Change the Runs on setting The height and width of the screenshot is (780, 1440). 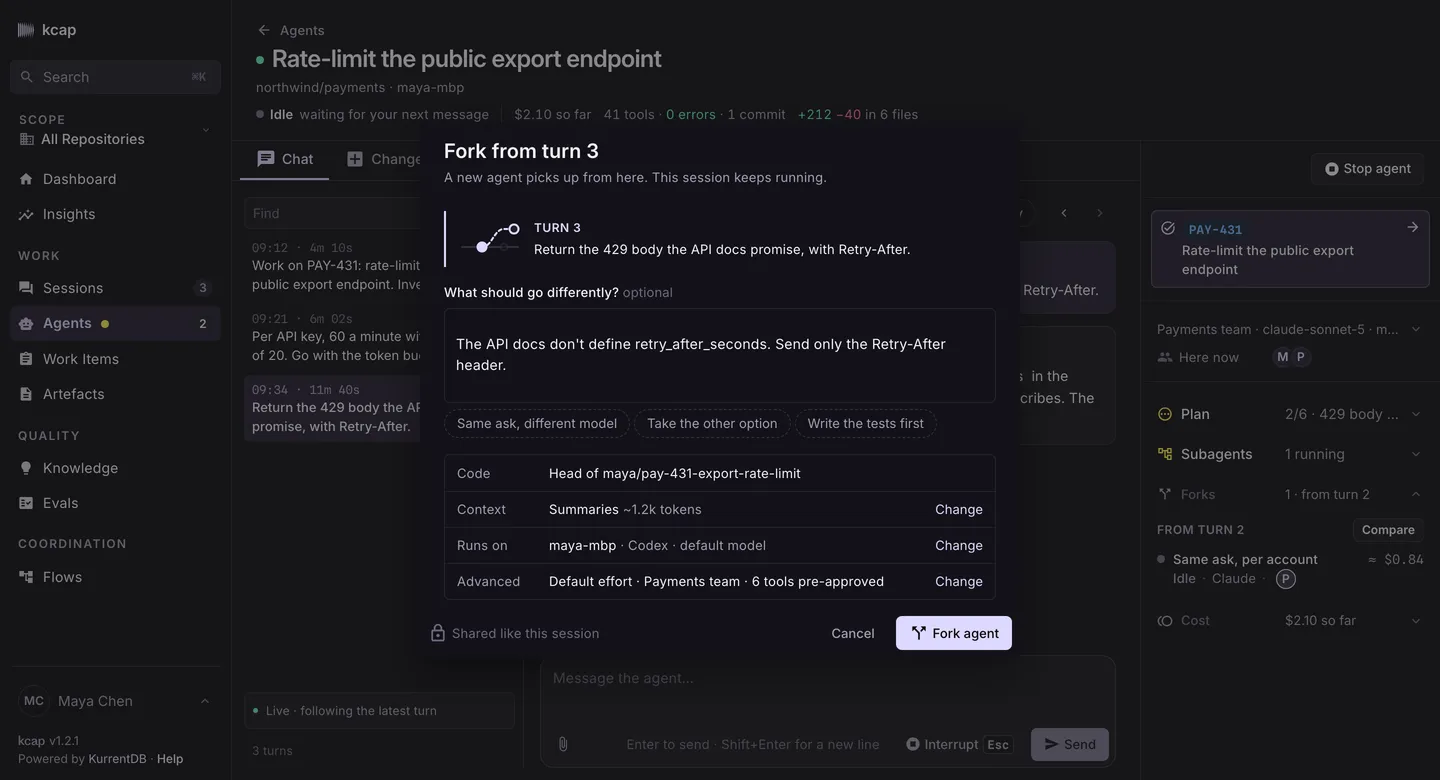pyautogui.click(x=959, y=545)
